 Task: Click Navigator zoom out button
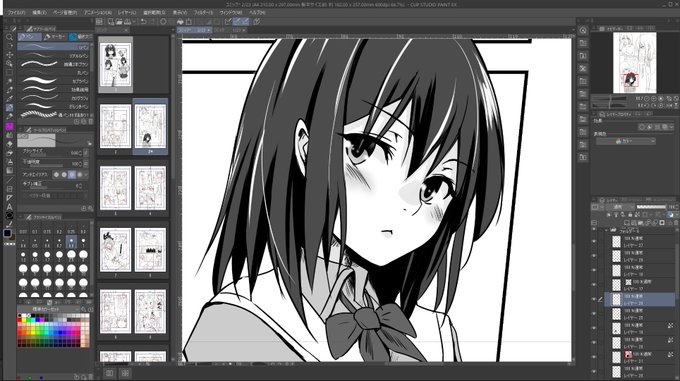647,99
